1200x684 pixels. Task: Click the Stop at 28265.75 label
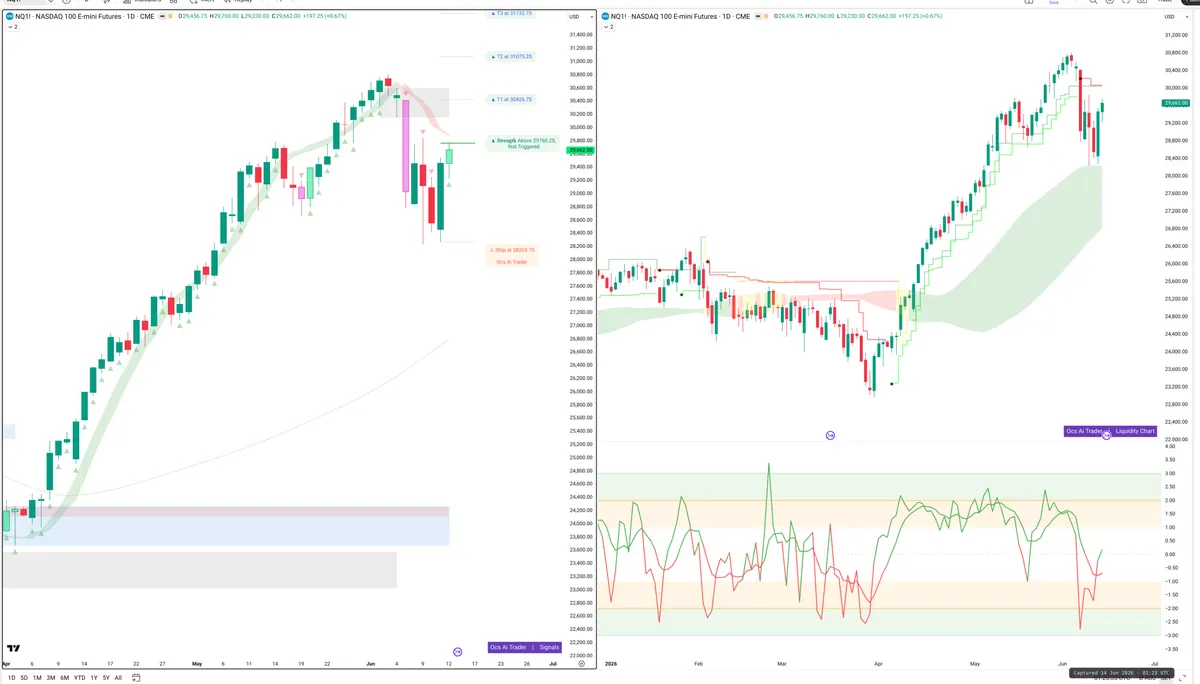pos(512,250)
